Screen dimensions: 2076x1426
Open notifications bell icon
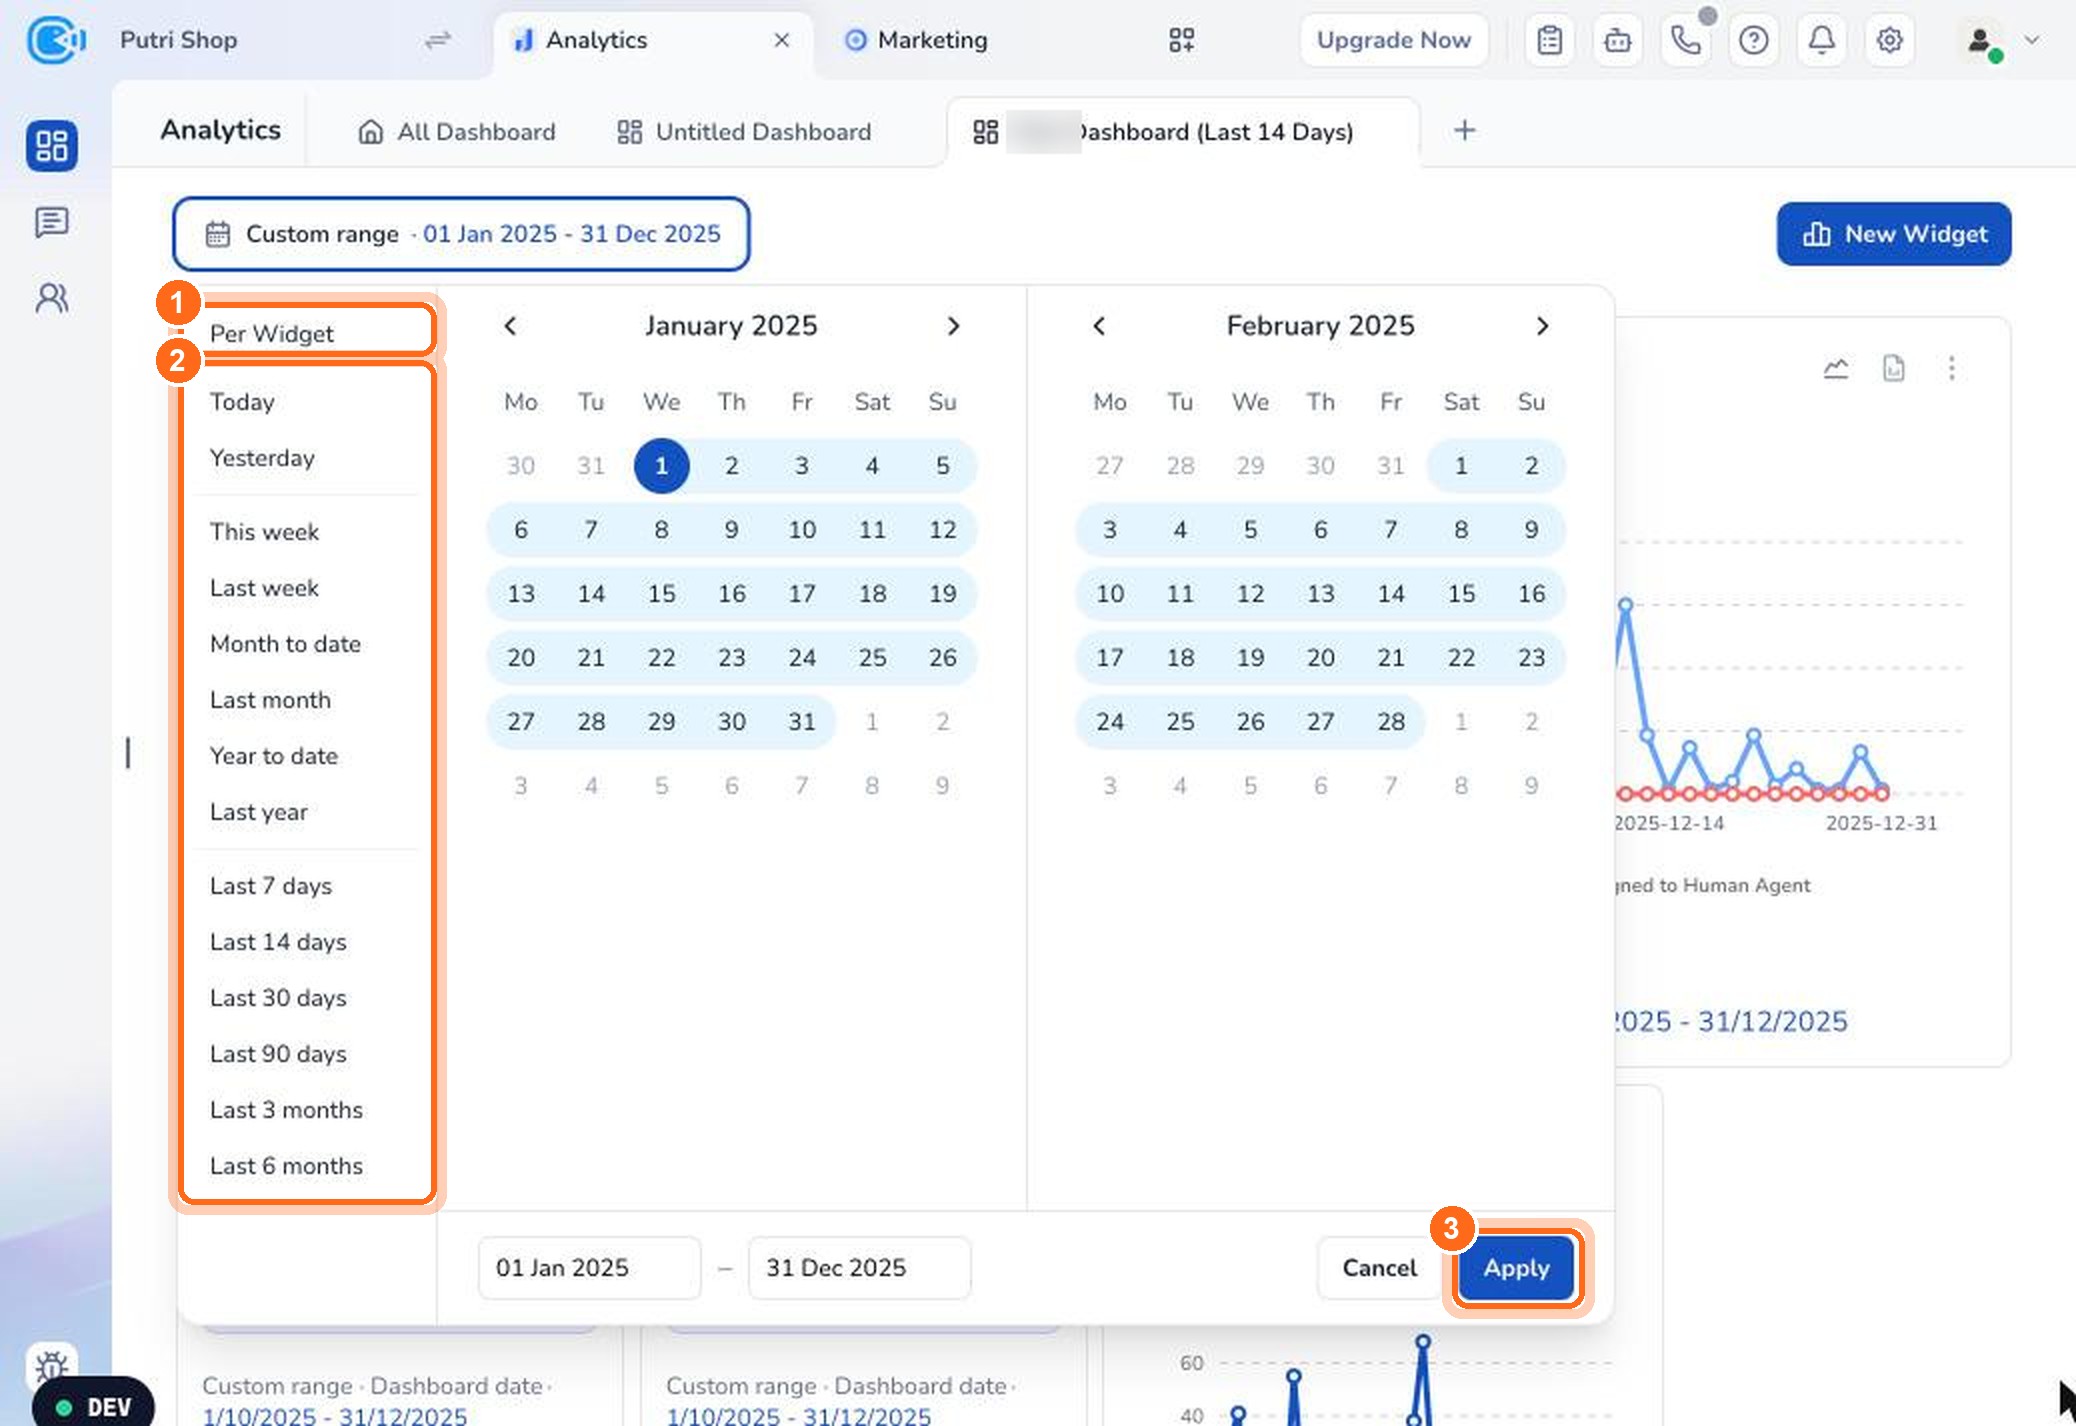click(1822, 40)
